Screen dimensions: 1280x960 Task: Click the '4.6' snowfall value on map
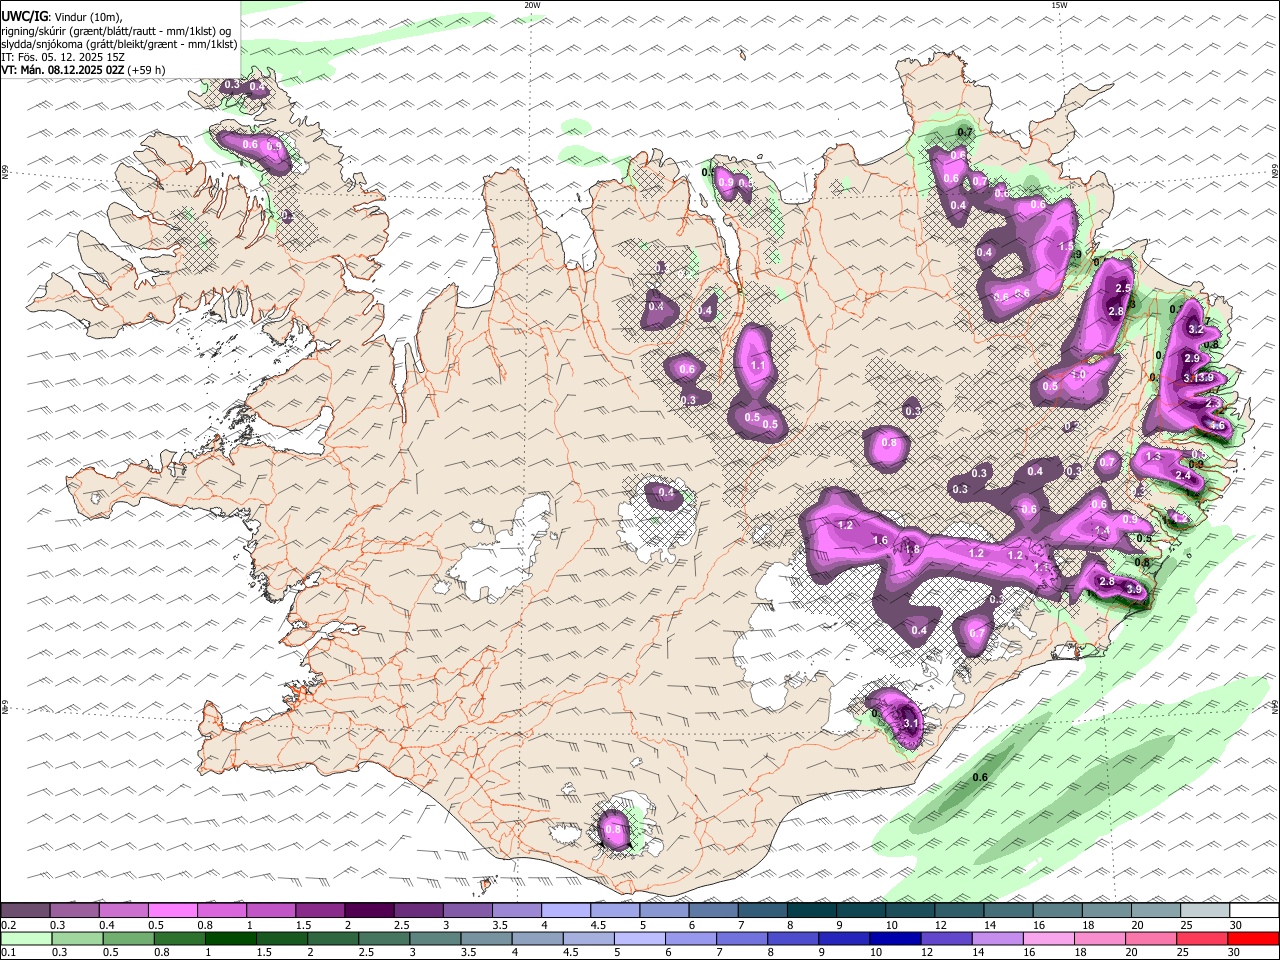[x=1218, y=425]
